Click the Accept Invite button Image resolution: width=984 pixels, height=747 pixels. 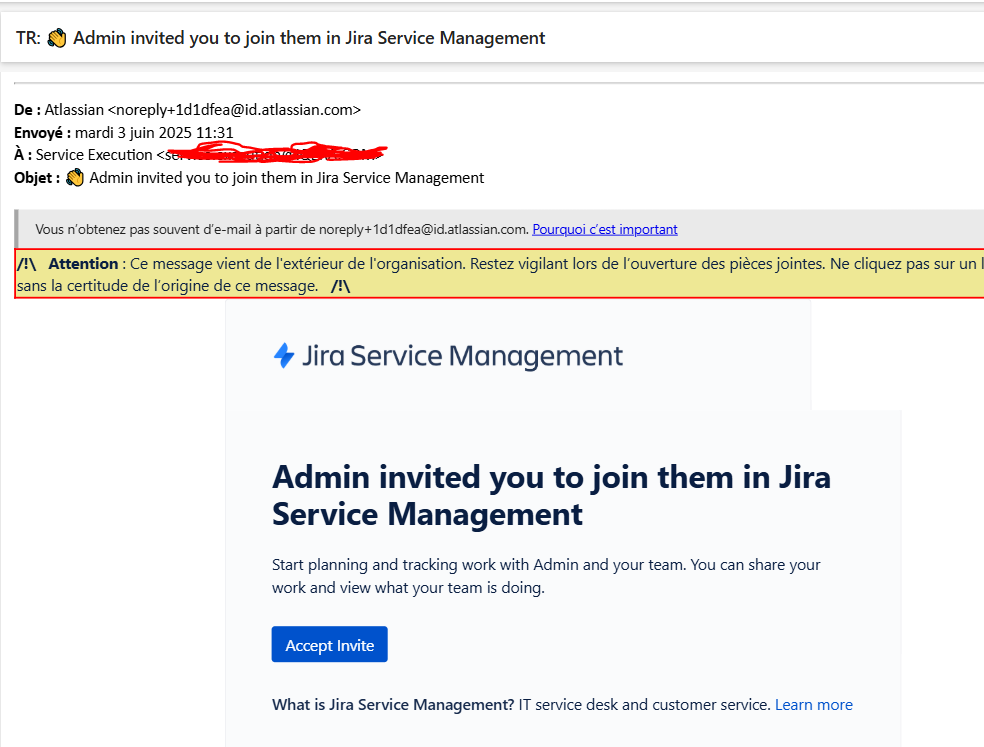coord(329,644)
